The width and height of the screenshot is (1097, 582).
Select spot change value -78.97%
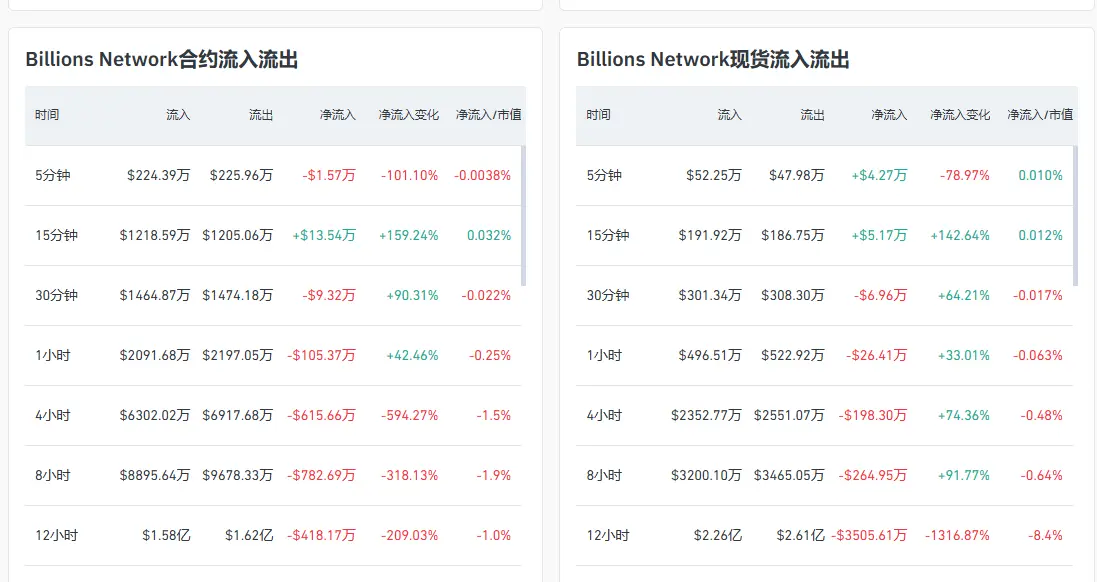pyautogui.click(x=964, y=176)
